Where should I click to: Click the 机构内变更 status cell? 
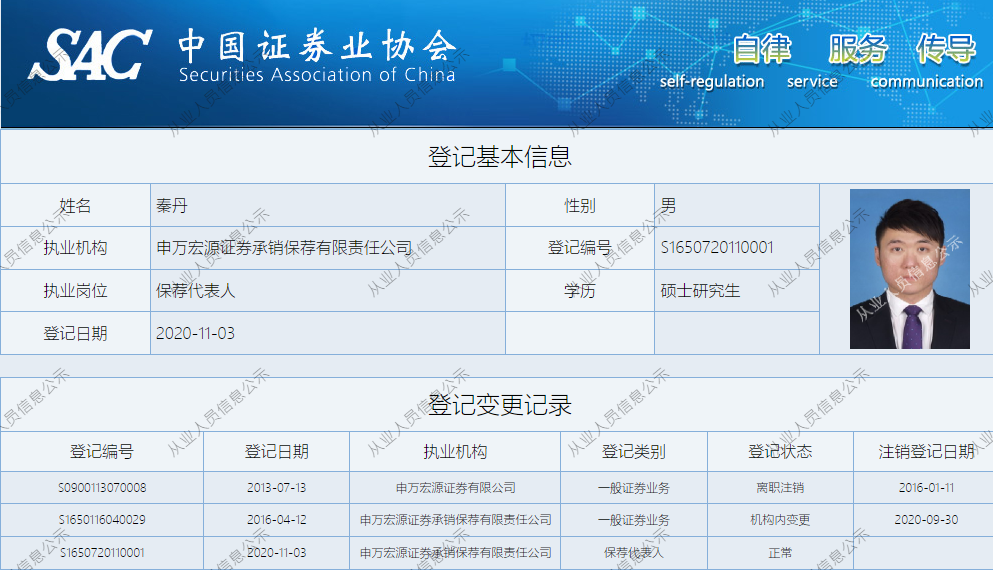click(x=780, y=520)
